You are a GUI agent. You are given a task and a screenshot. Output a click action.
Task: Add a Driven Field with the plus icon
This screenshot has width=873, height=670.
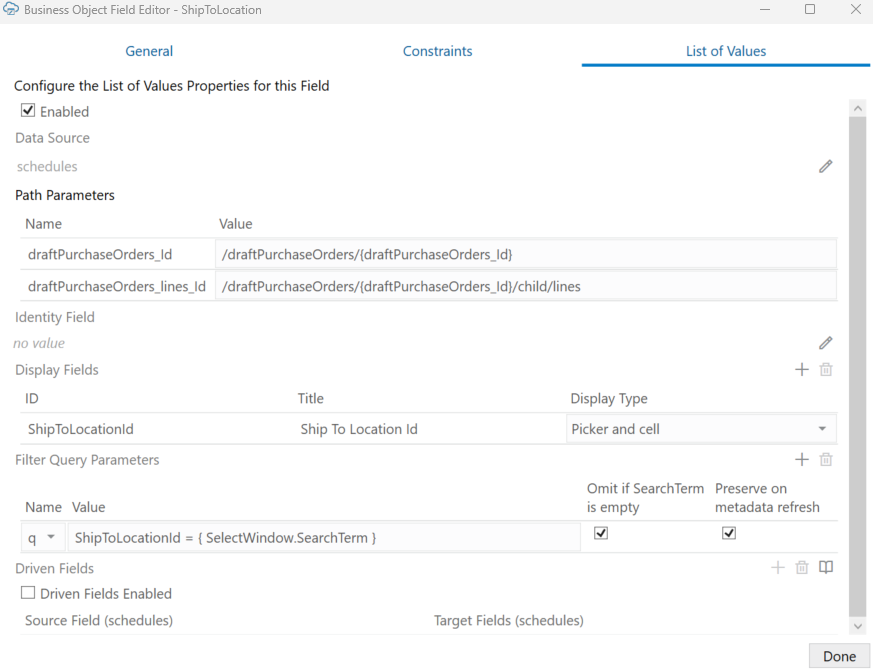pyautogui.click(x=778, y=567)
